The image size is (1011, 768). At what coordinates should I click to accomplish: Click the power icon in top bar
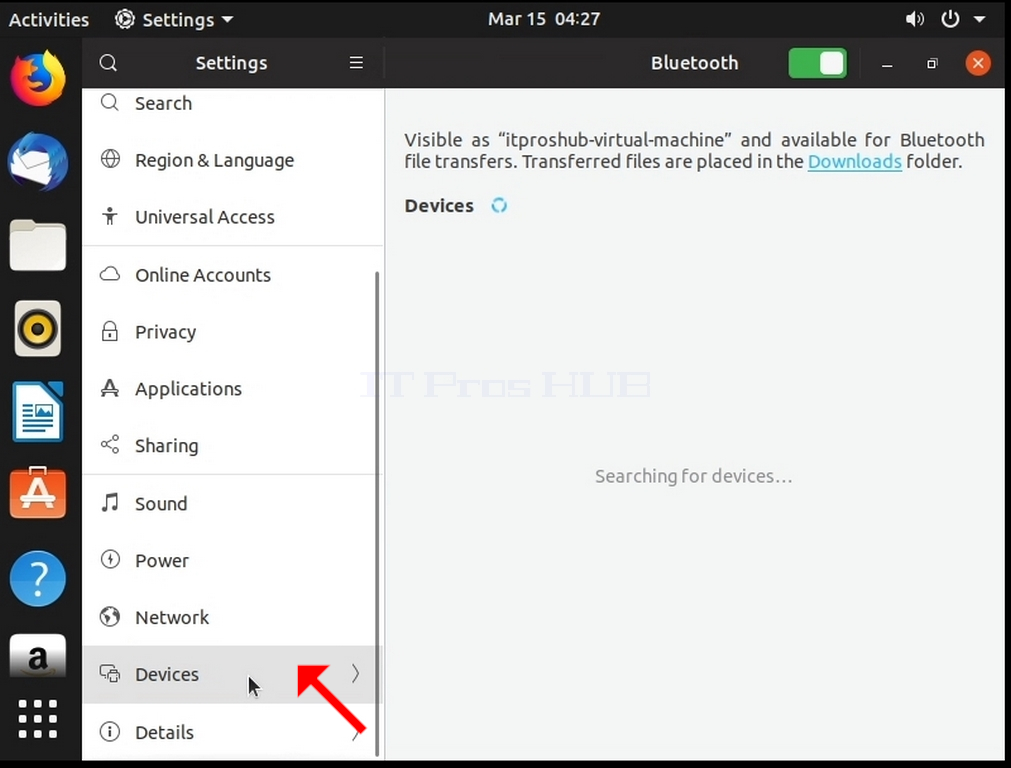(x=950, y=19)
